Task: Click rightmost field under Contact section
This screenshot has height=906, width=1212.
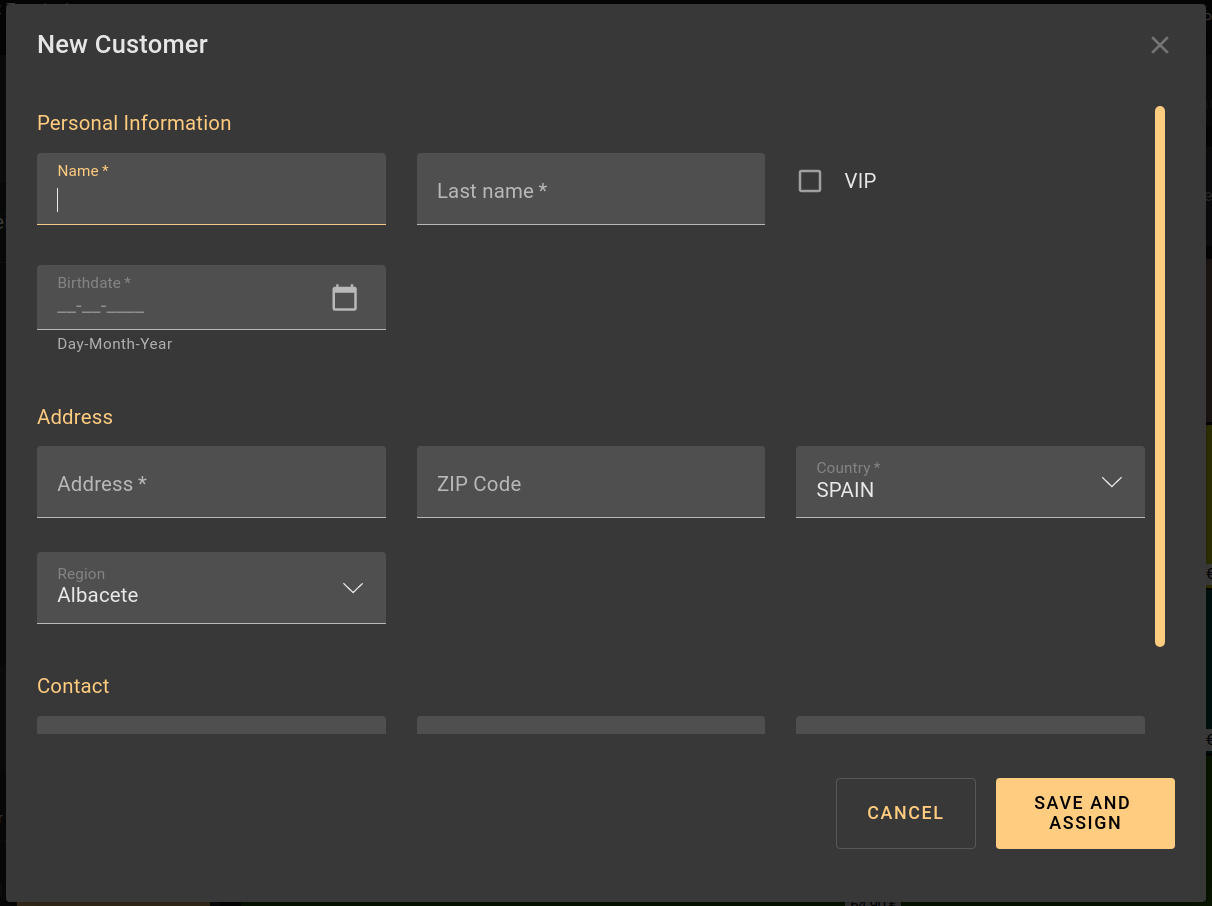Action: 969,725
